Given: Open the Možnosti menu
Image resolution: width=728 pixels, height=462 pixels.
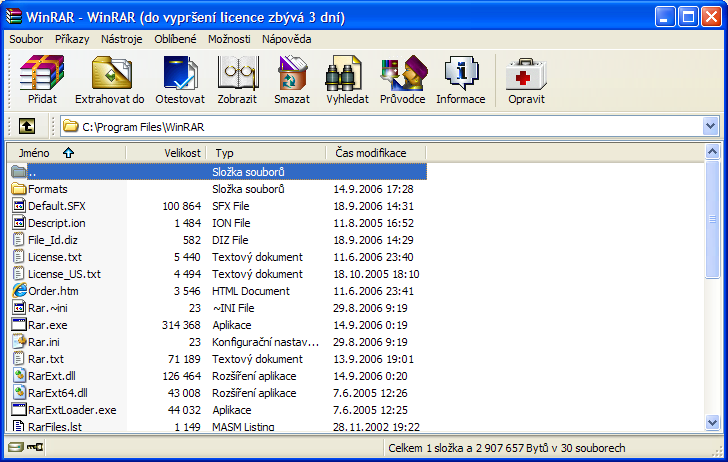Looking at the screenshot, I should tap(229, 39).
